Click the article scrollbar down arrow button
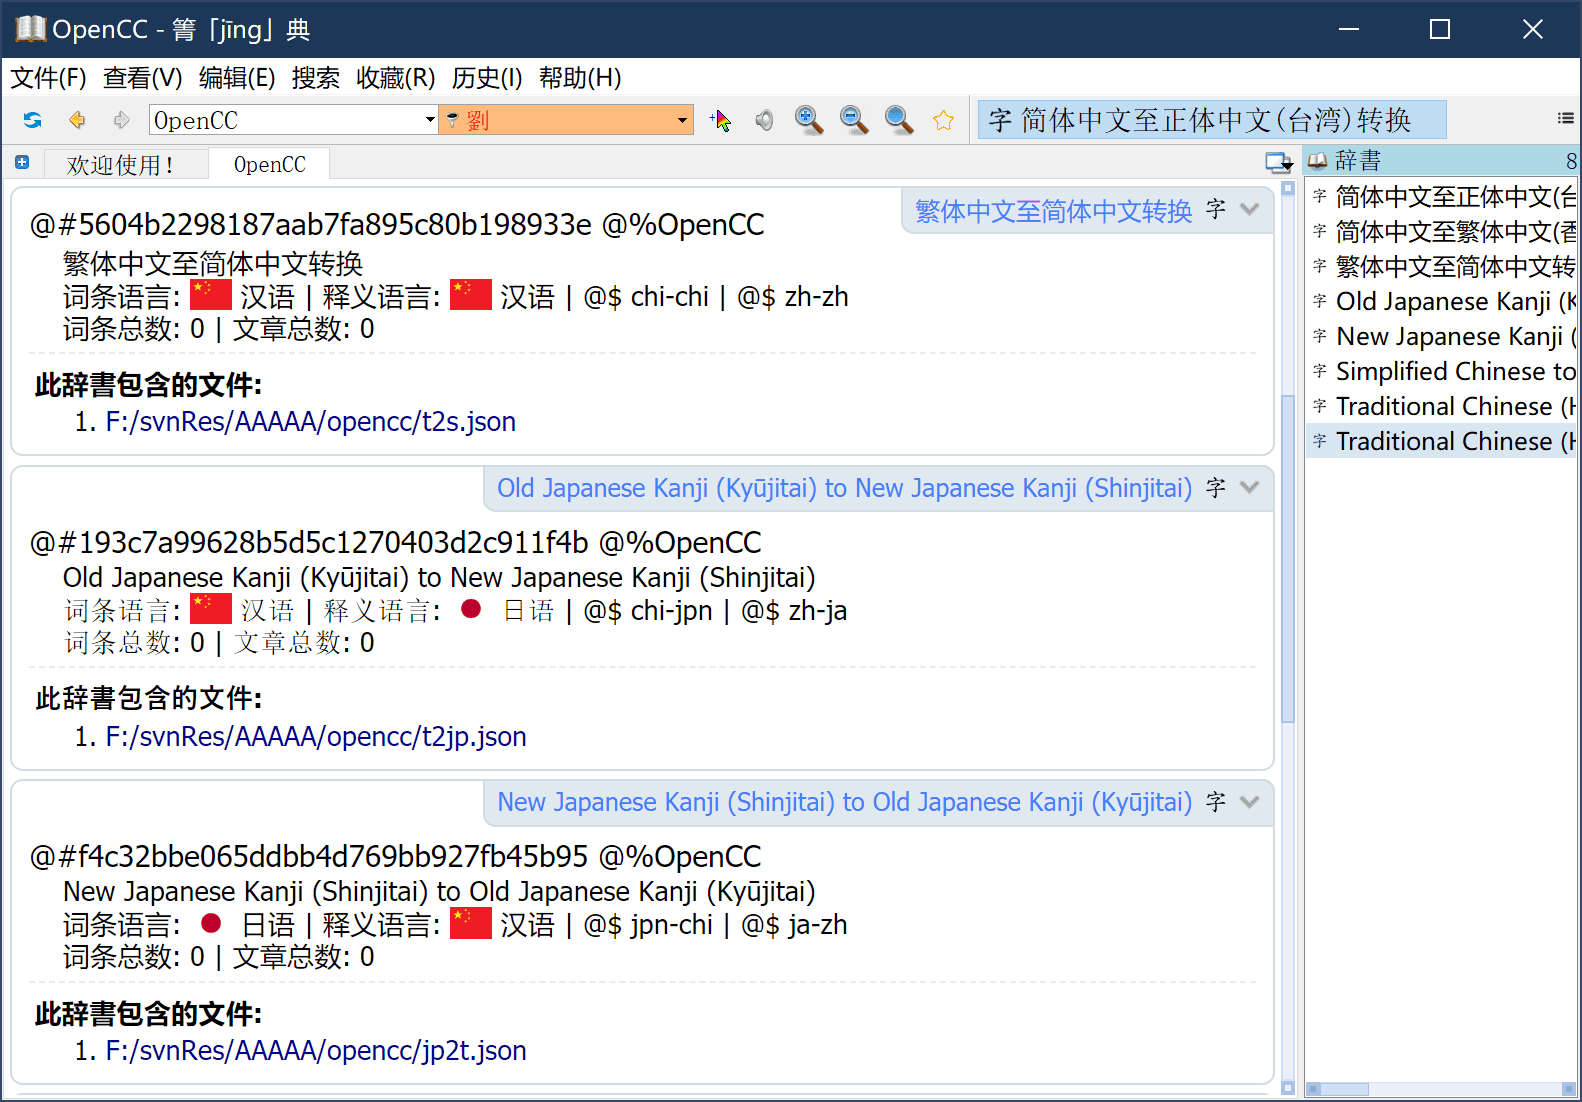The height and width of the screenshot is (1102, 1582). 1288,1088
